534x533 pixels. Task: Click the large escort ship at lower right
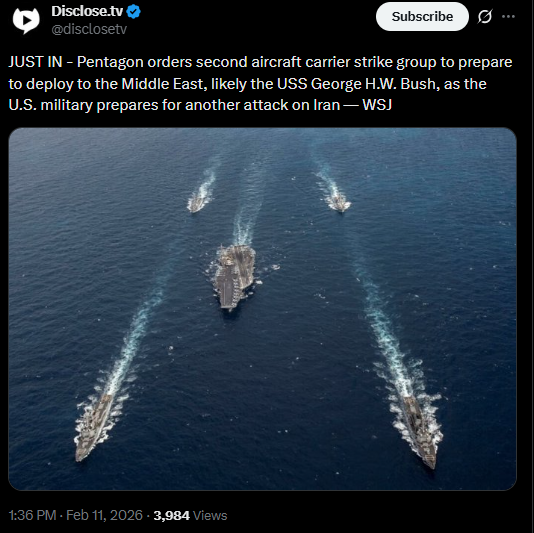tap(420, 432)
